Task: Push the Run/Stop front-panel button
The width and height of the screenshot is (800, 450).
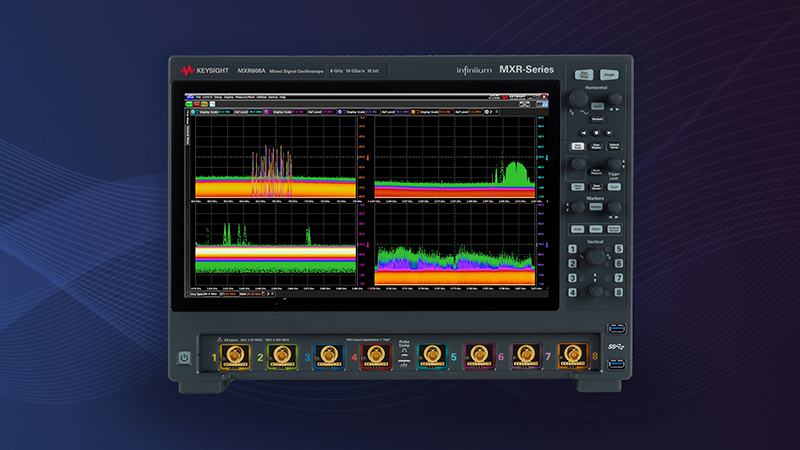Action: click(x=584, y=74)
